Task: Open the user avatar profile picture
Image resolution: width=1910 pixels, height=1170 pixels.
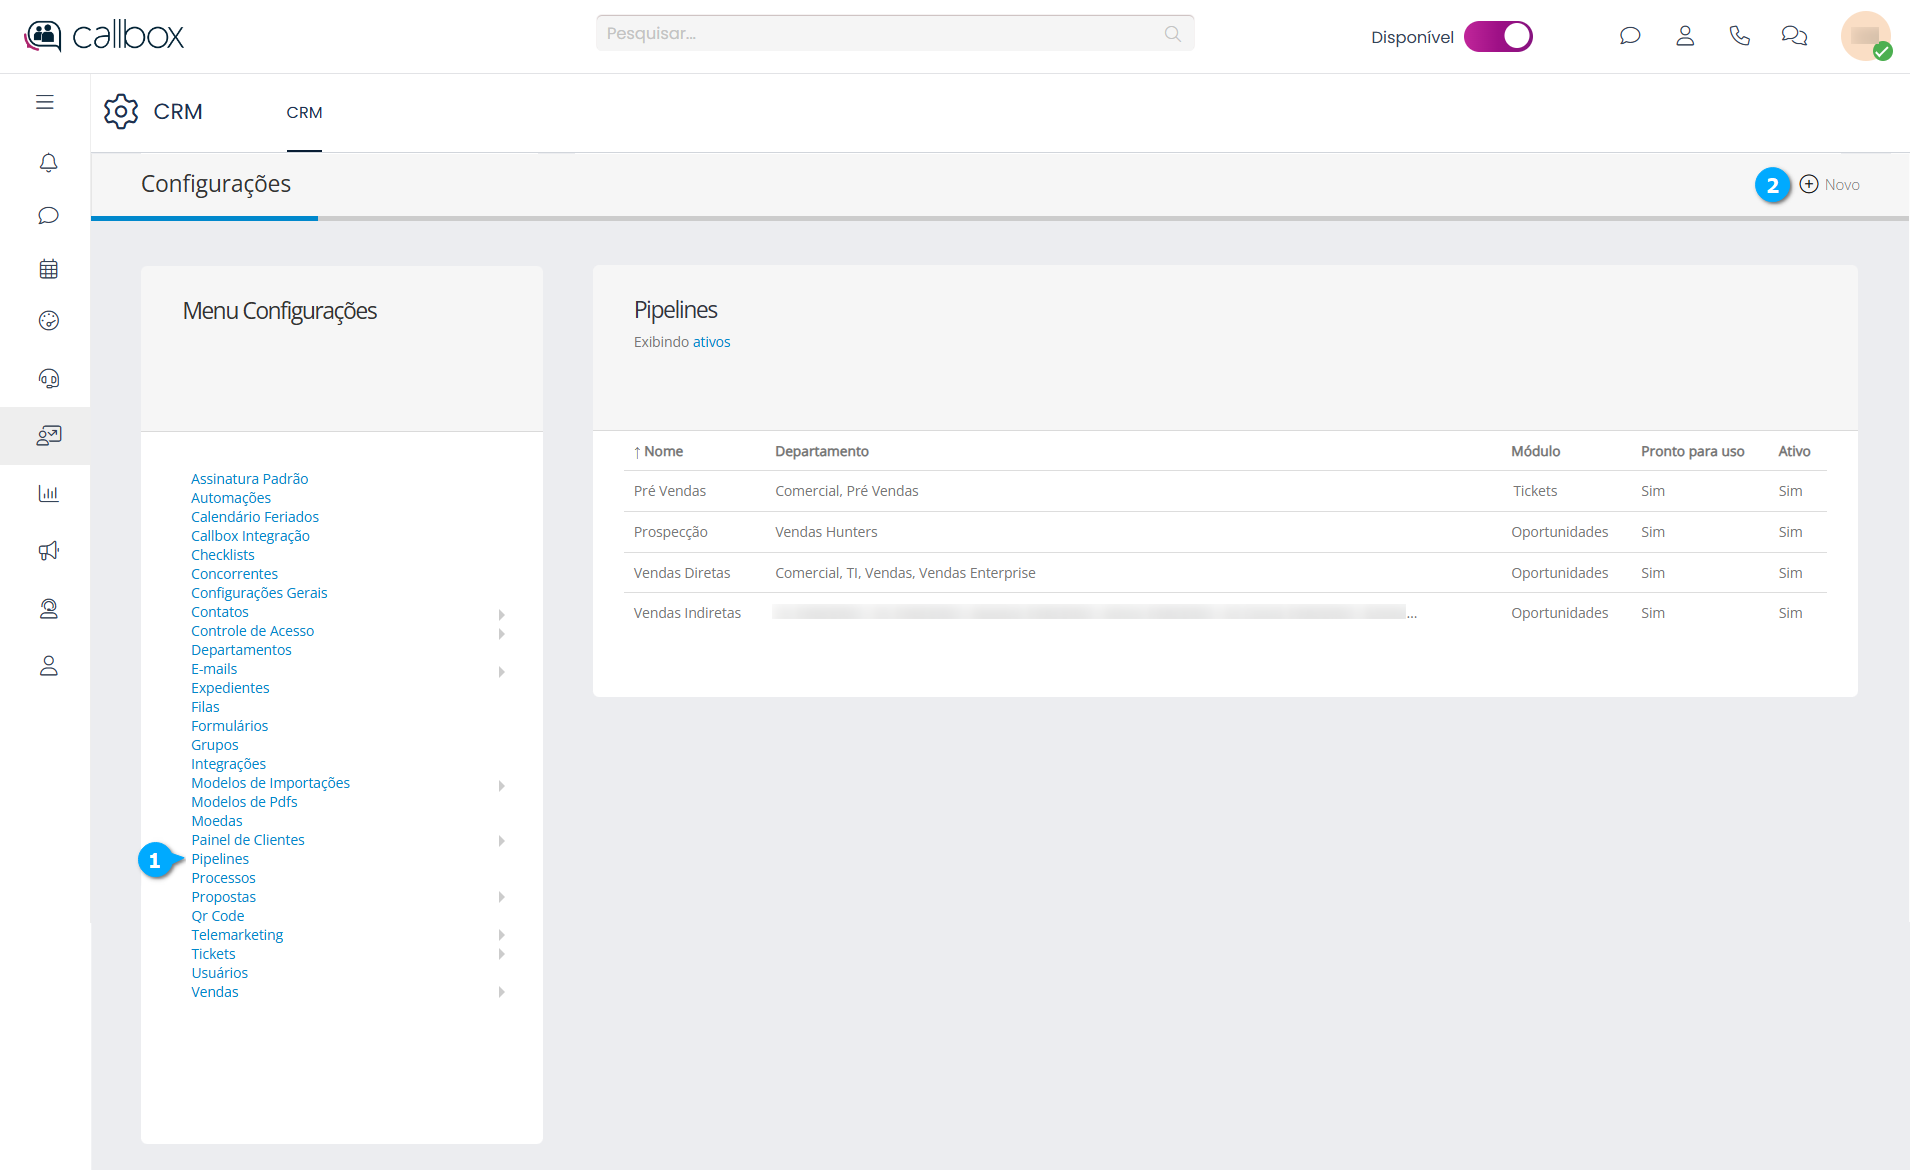Action: tap(1864, 36)
